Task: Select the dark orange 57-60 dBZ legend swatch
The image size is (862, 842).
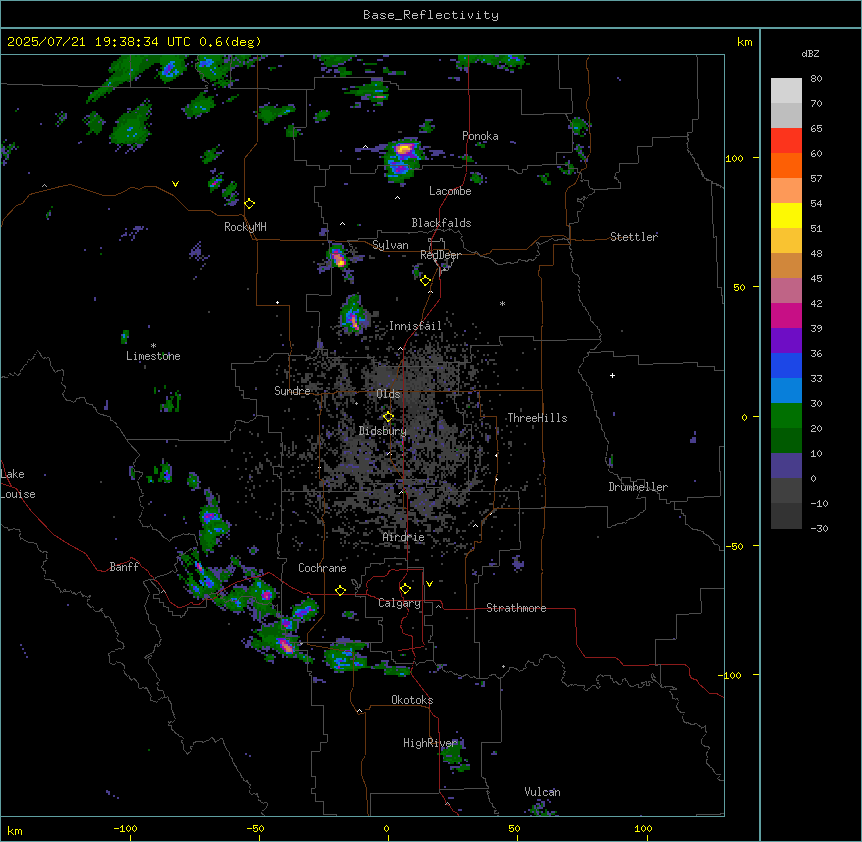Action: click(x=786, y=165)
